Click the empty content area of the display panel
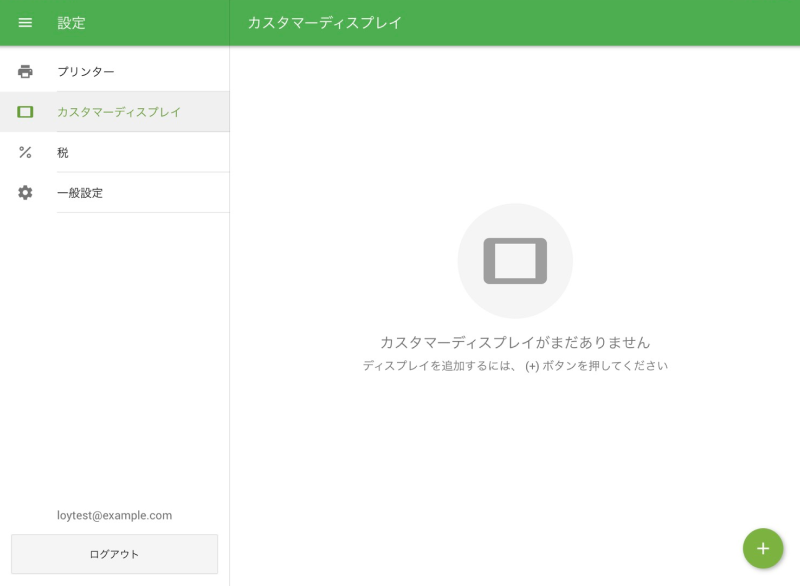 tap(516, 460)
